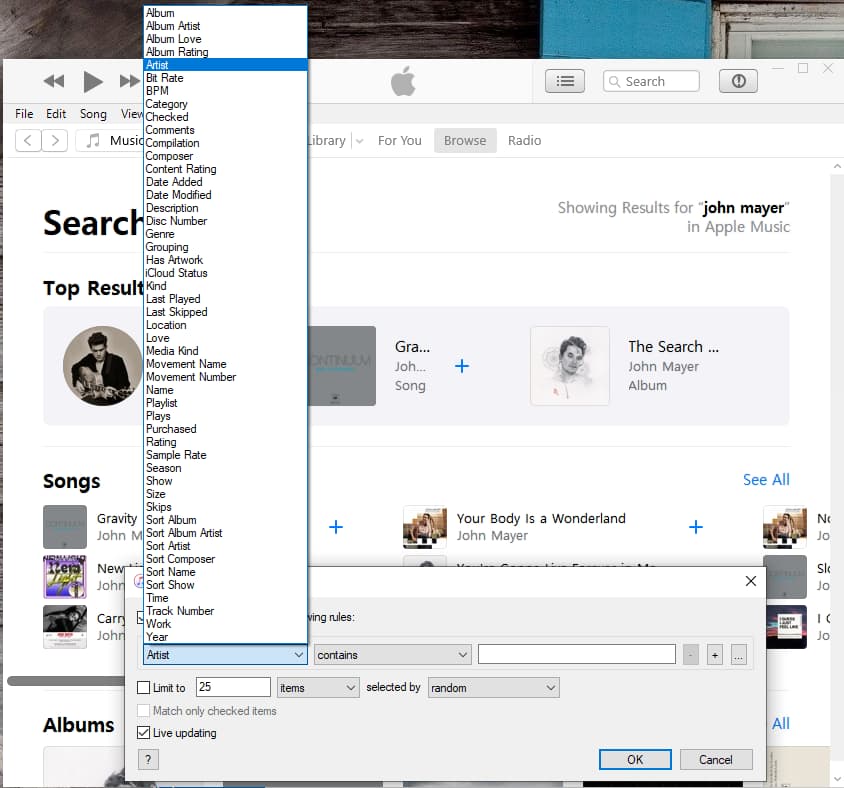Open John Mayer artist portrait thumbnail
The width and height of the screenshot is (844, 788).
point(103,365)
